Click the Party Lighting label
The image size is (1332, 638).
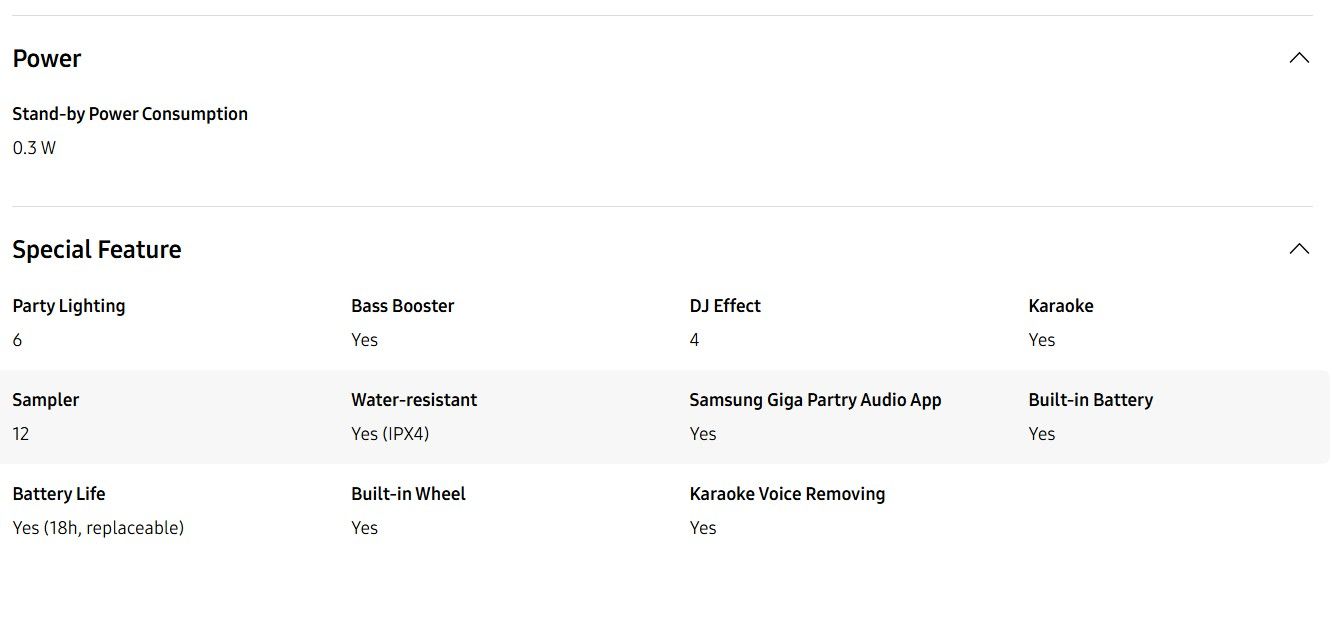pyautogui.click(x=69, y=306)
